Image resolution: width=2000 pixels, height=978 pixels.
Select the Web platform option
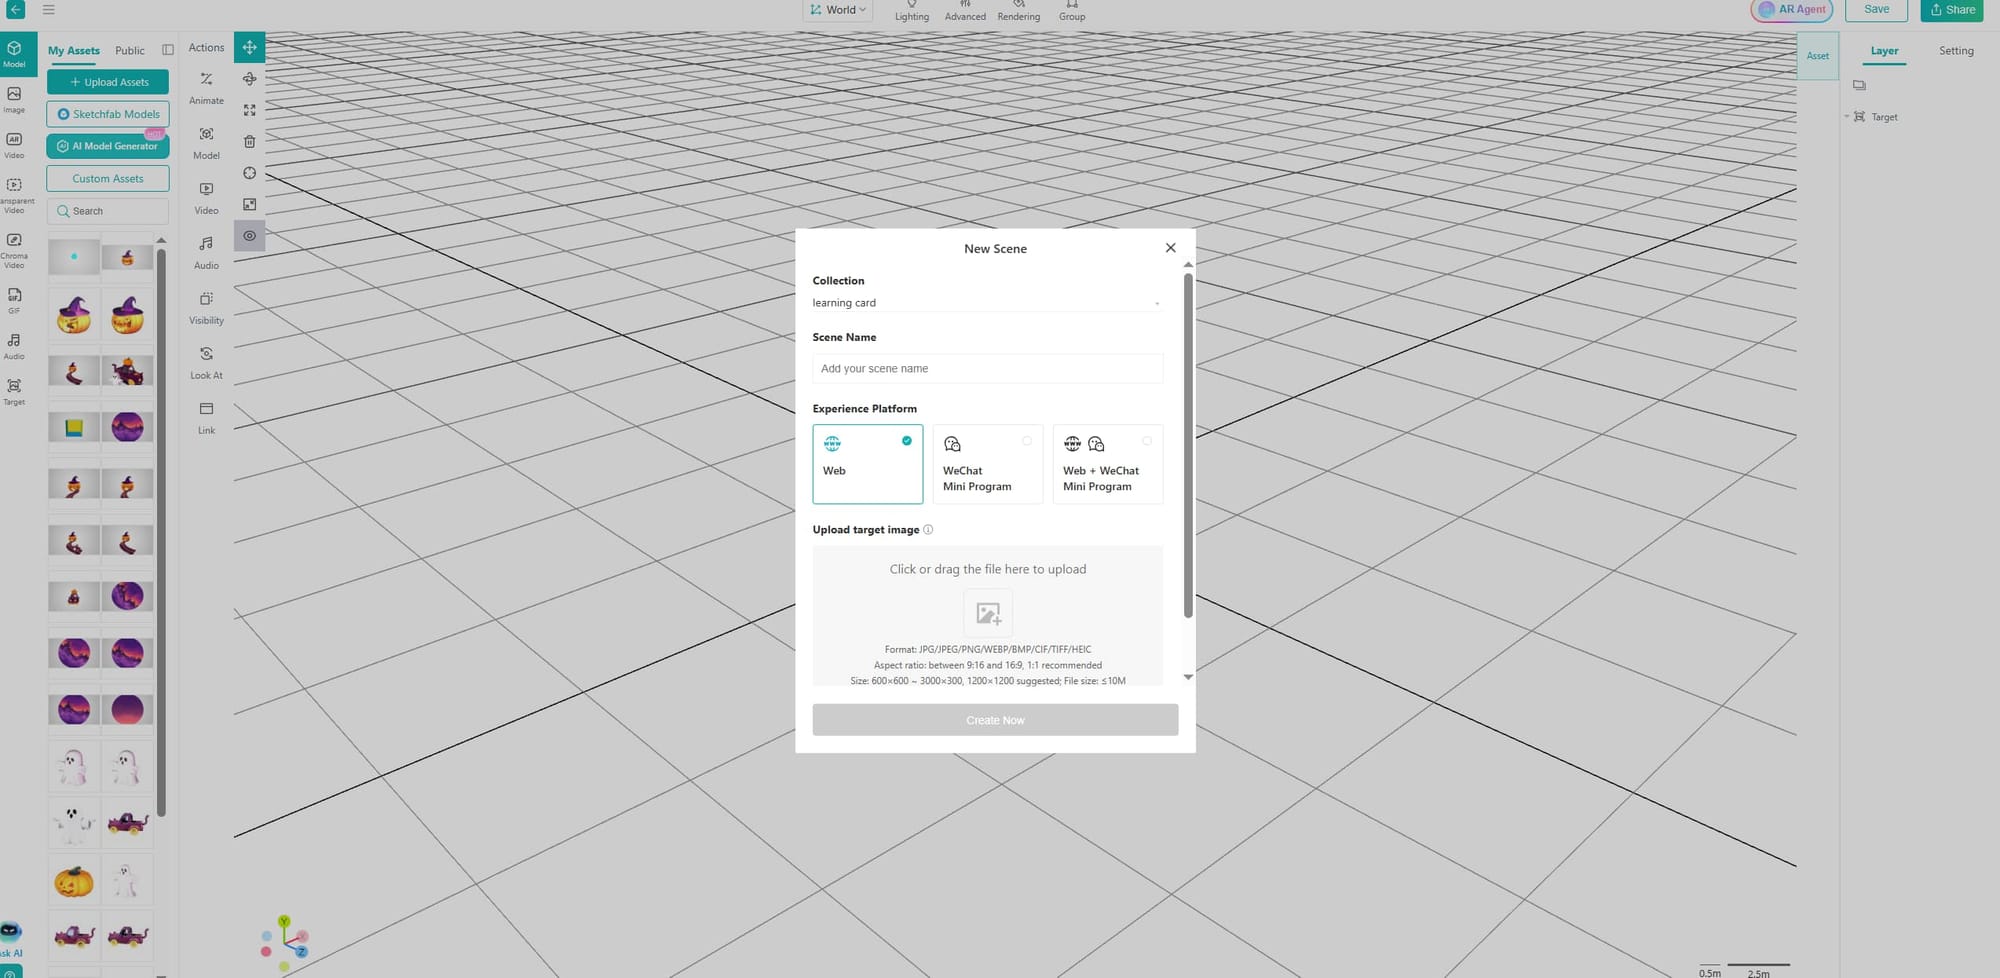[x=867, y=464]
